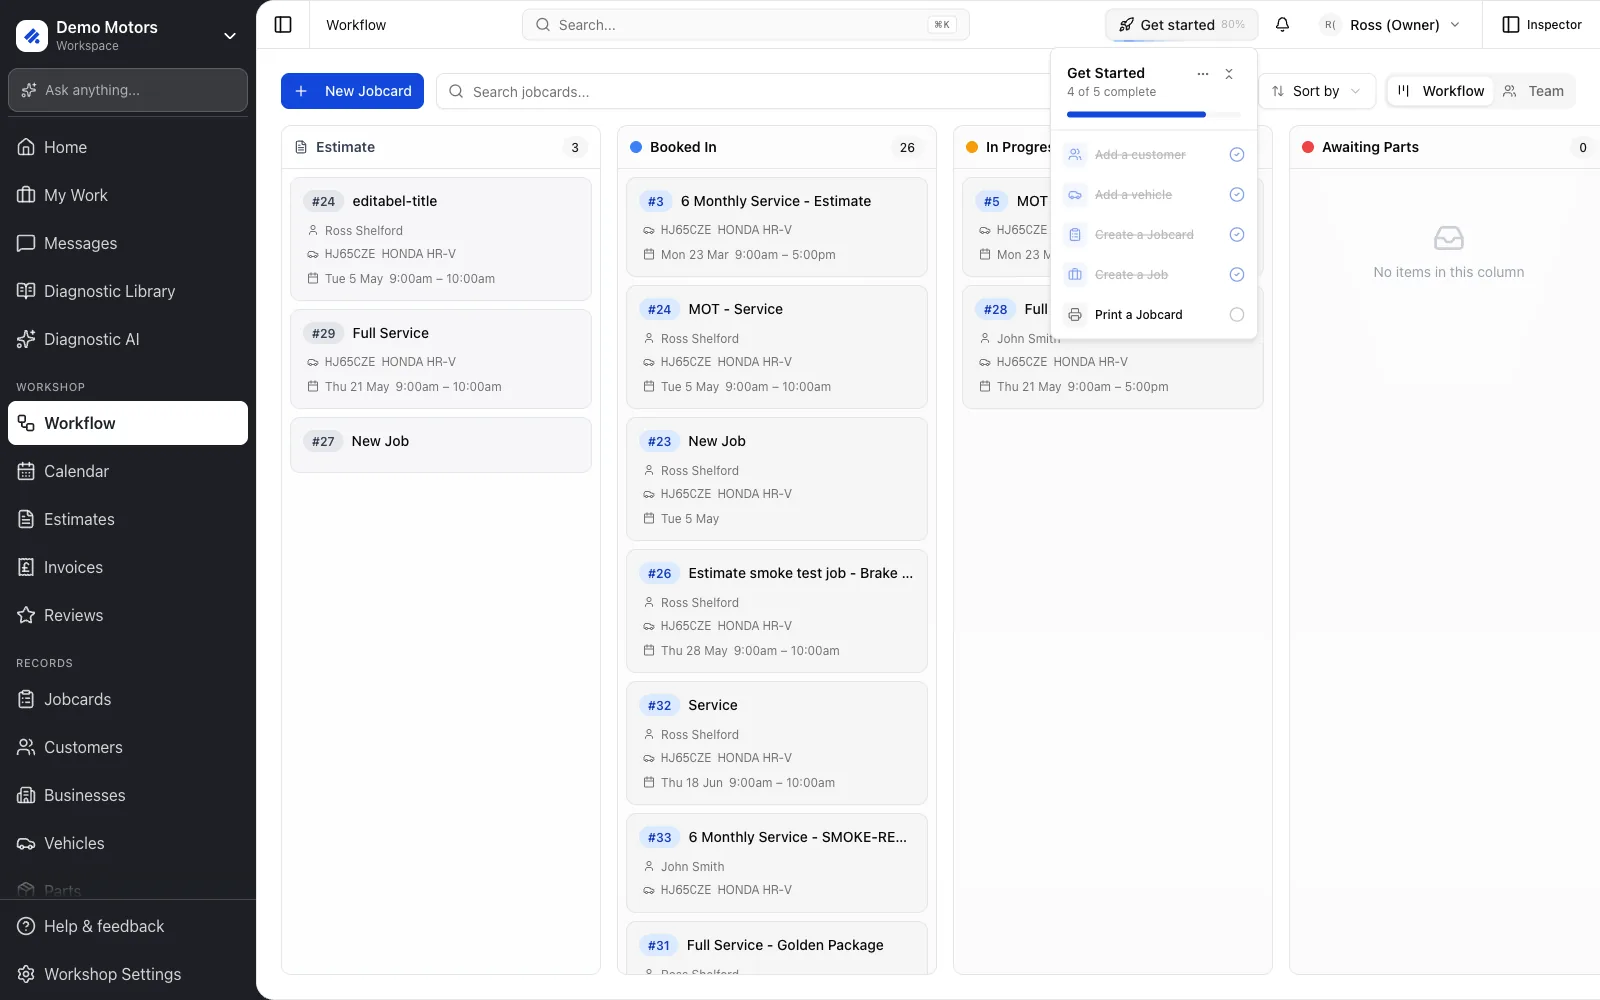Open the #33 6 Monthly Service SMOKE-RE card
The image size is (1600, 1000).
[x=777, y=863]
